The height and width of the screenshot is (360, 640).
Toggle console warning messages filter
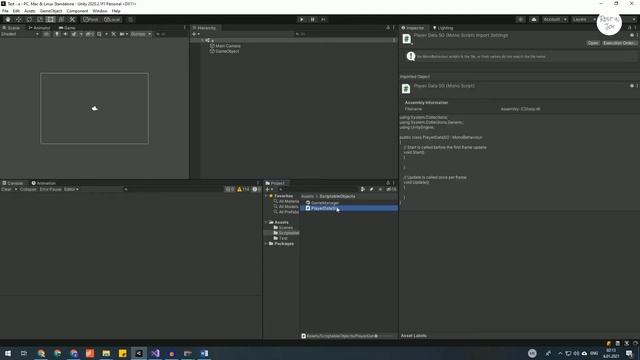[243, 189]
